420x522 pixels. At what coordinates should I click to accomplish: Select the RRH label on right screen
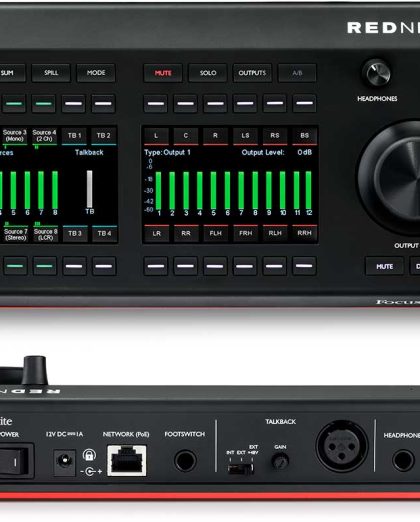click(304, 233)
